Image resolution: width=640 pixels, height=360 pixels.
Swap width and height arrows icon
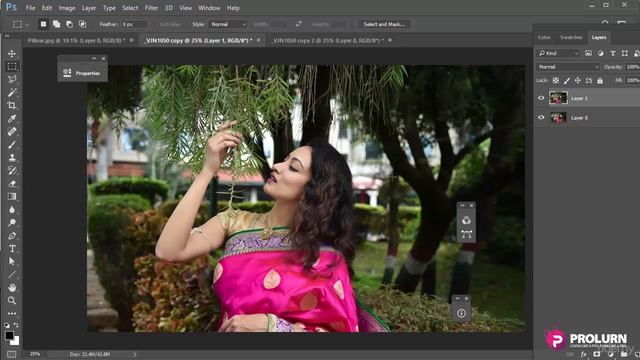click(299, 24)
